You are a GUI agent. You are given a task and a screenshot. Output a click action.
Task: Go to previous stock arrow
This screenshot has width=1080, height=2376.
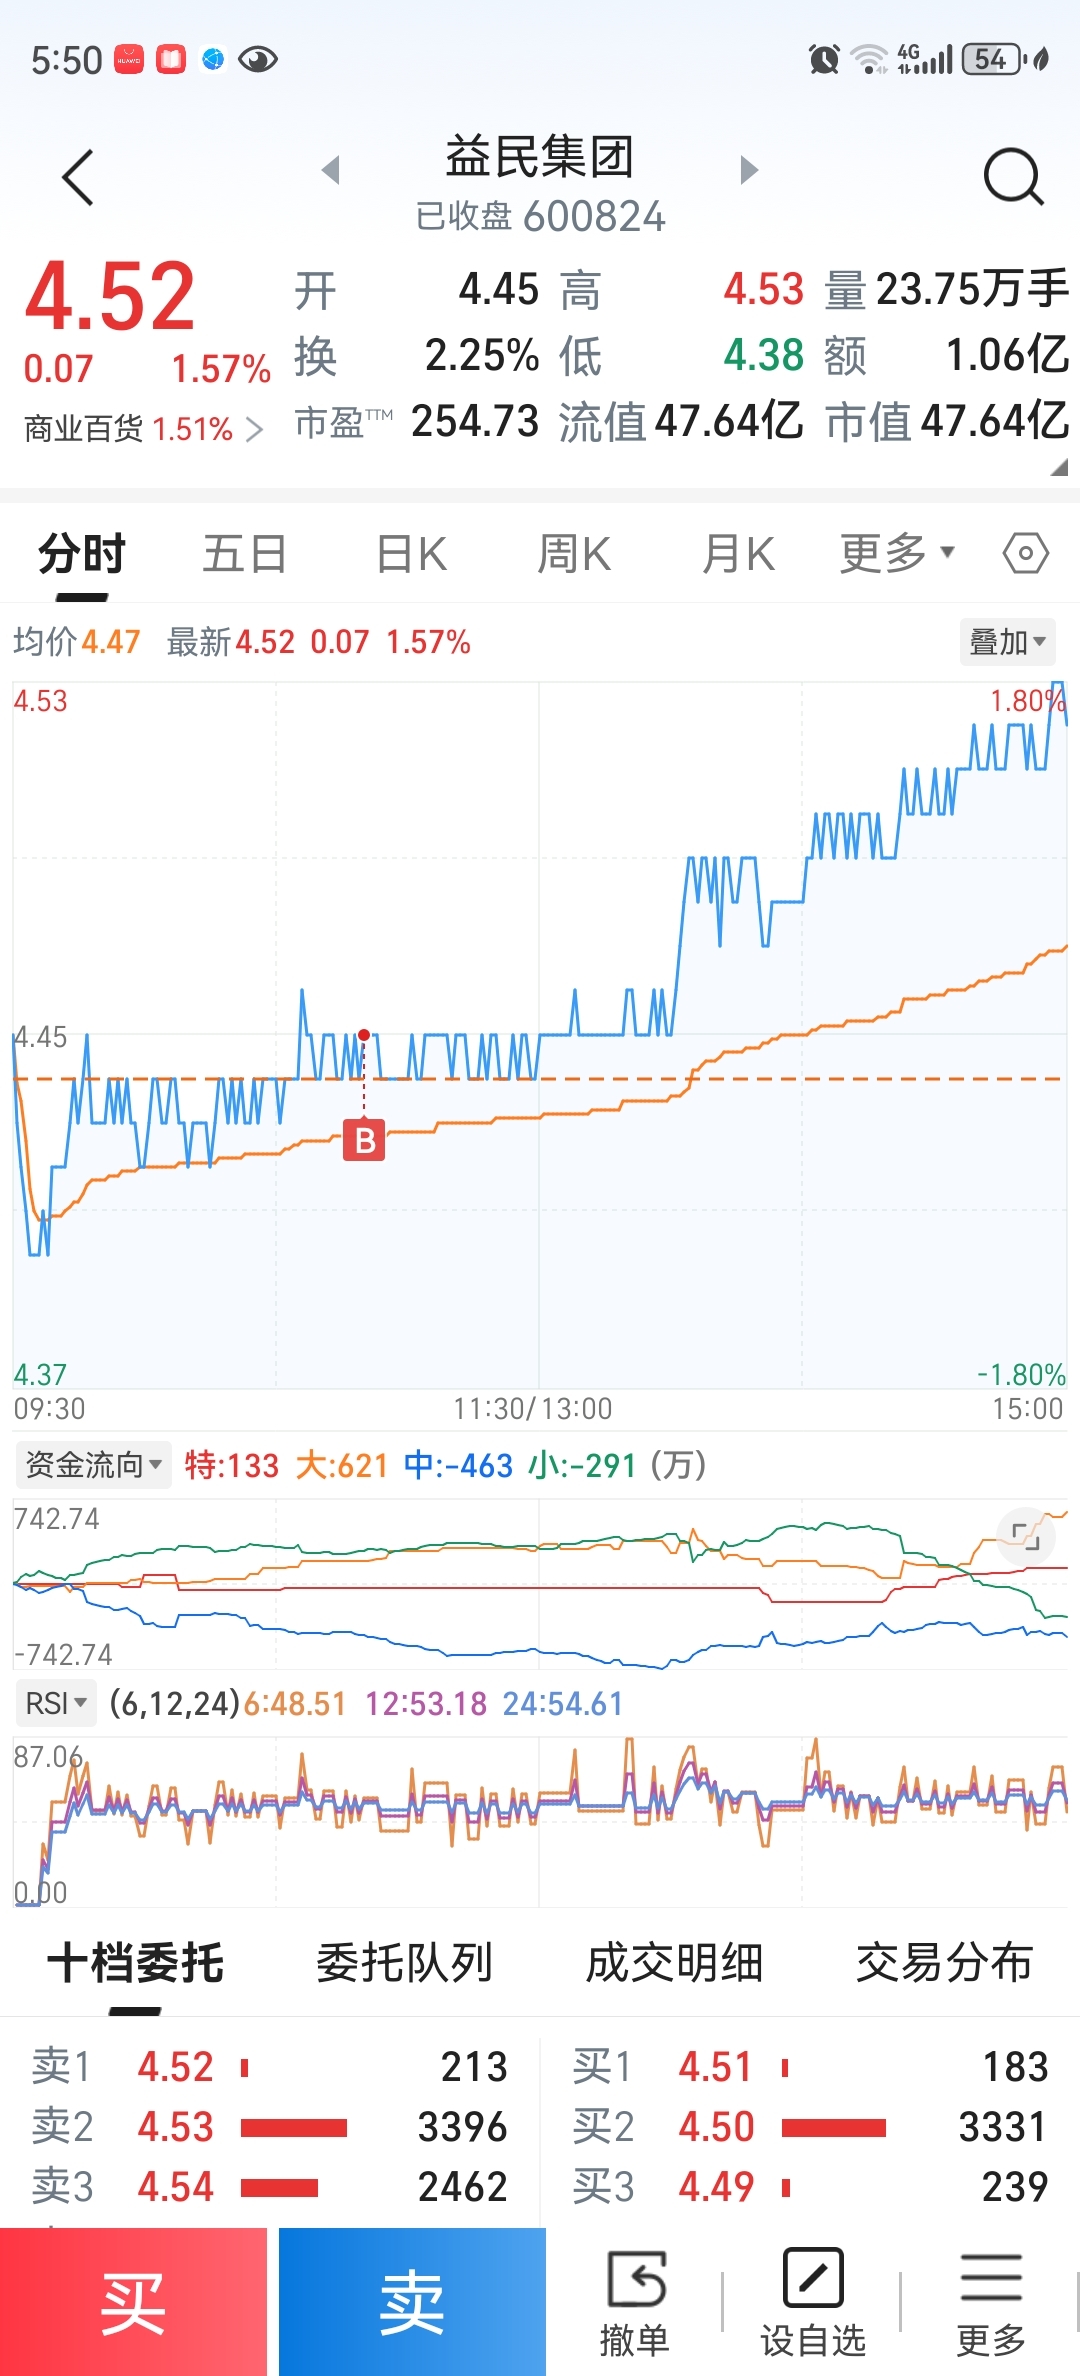[x=331, y=170]
